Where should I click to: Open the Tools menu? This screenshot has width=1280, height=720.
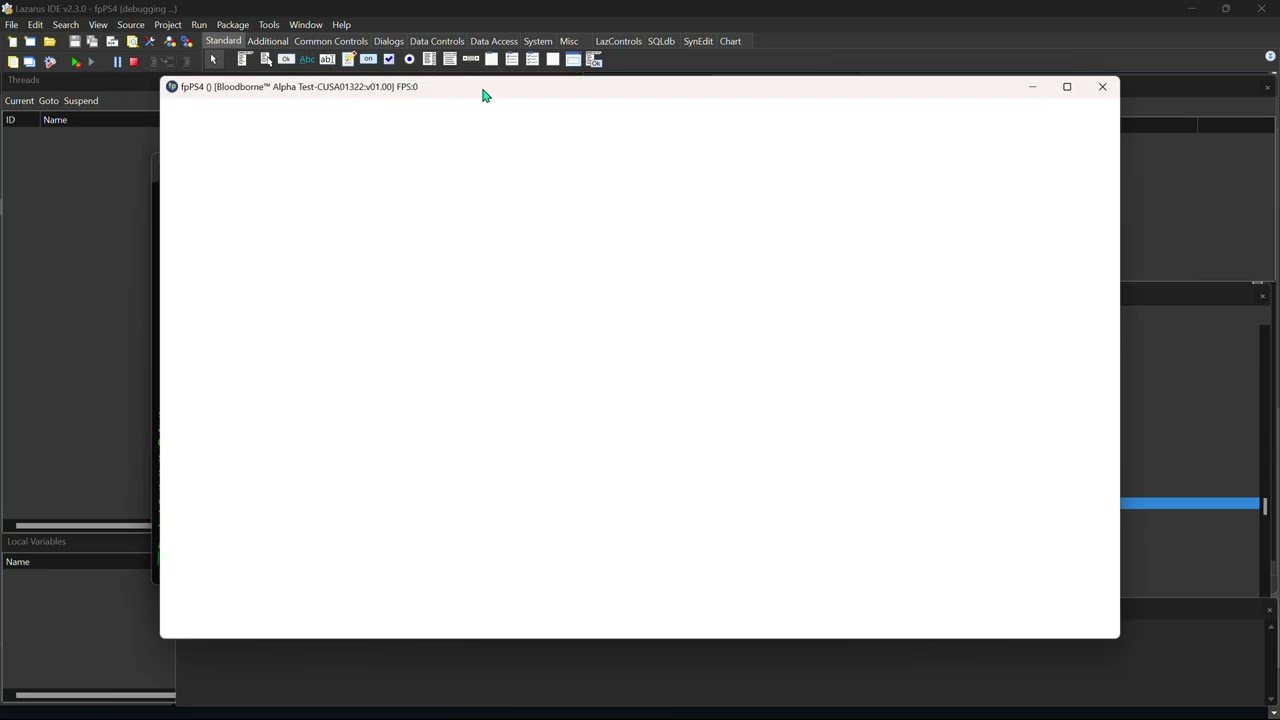click(269, 25)
